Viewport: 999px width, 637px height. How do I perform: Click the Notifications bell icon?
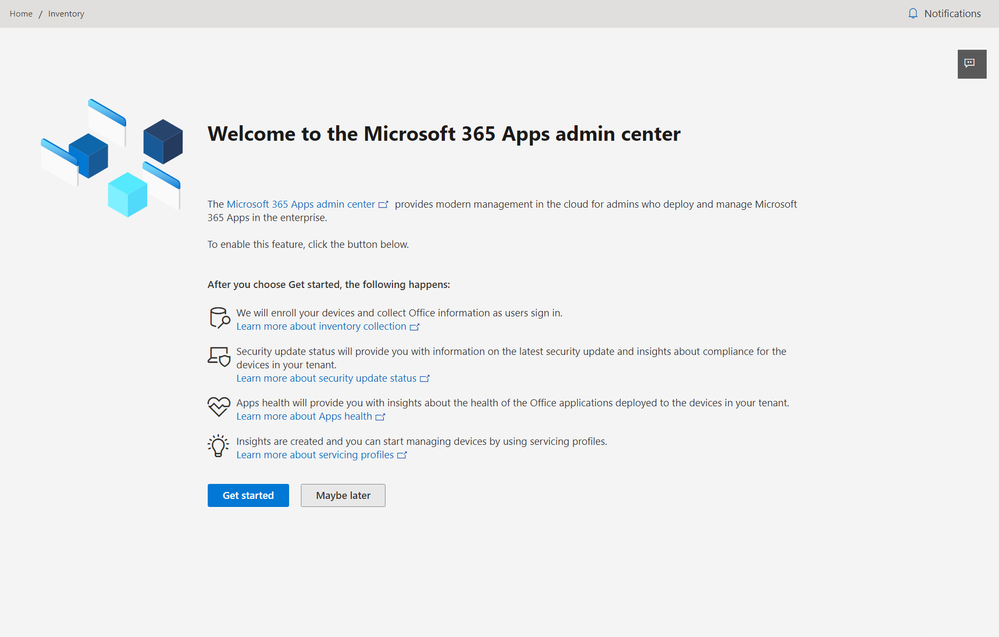click(913, 13)
